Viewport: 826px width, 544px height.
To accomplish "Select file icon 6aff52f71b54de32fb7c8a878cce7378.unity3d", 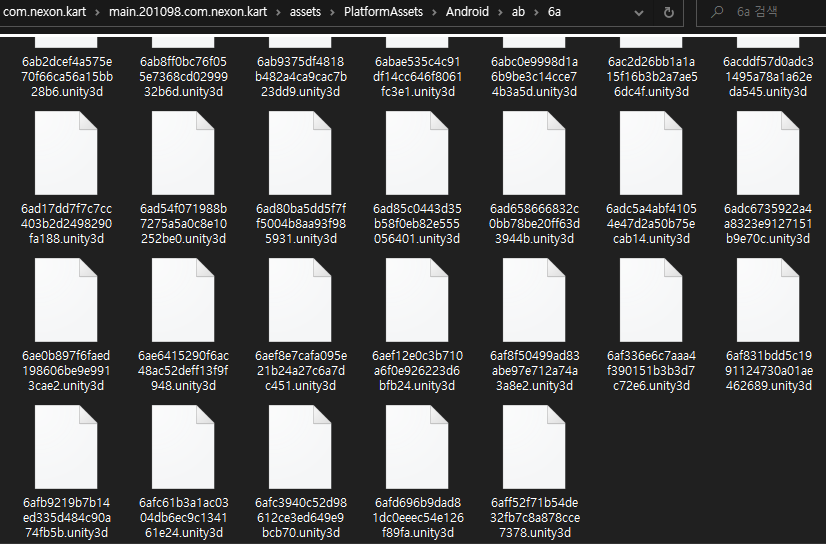I will point(534,447).
